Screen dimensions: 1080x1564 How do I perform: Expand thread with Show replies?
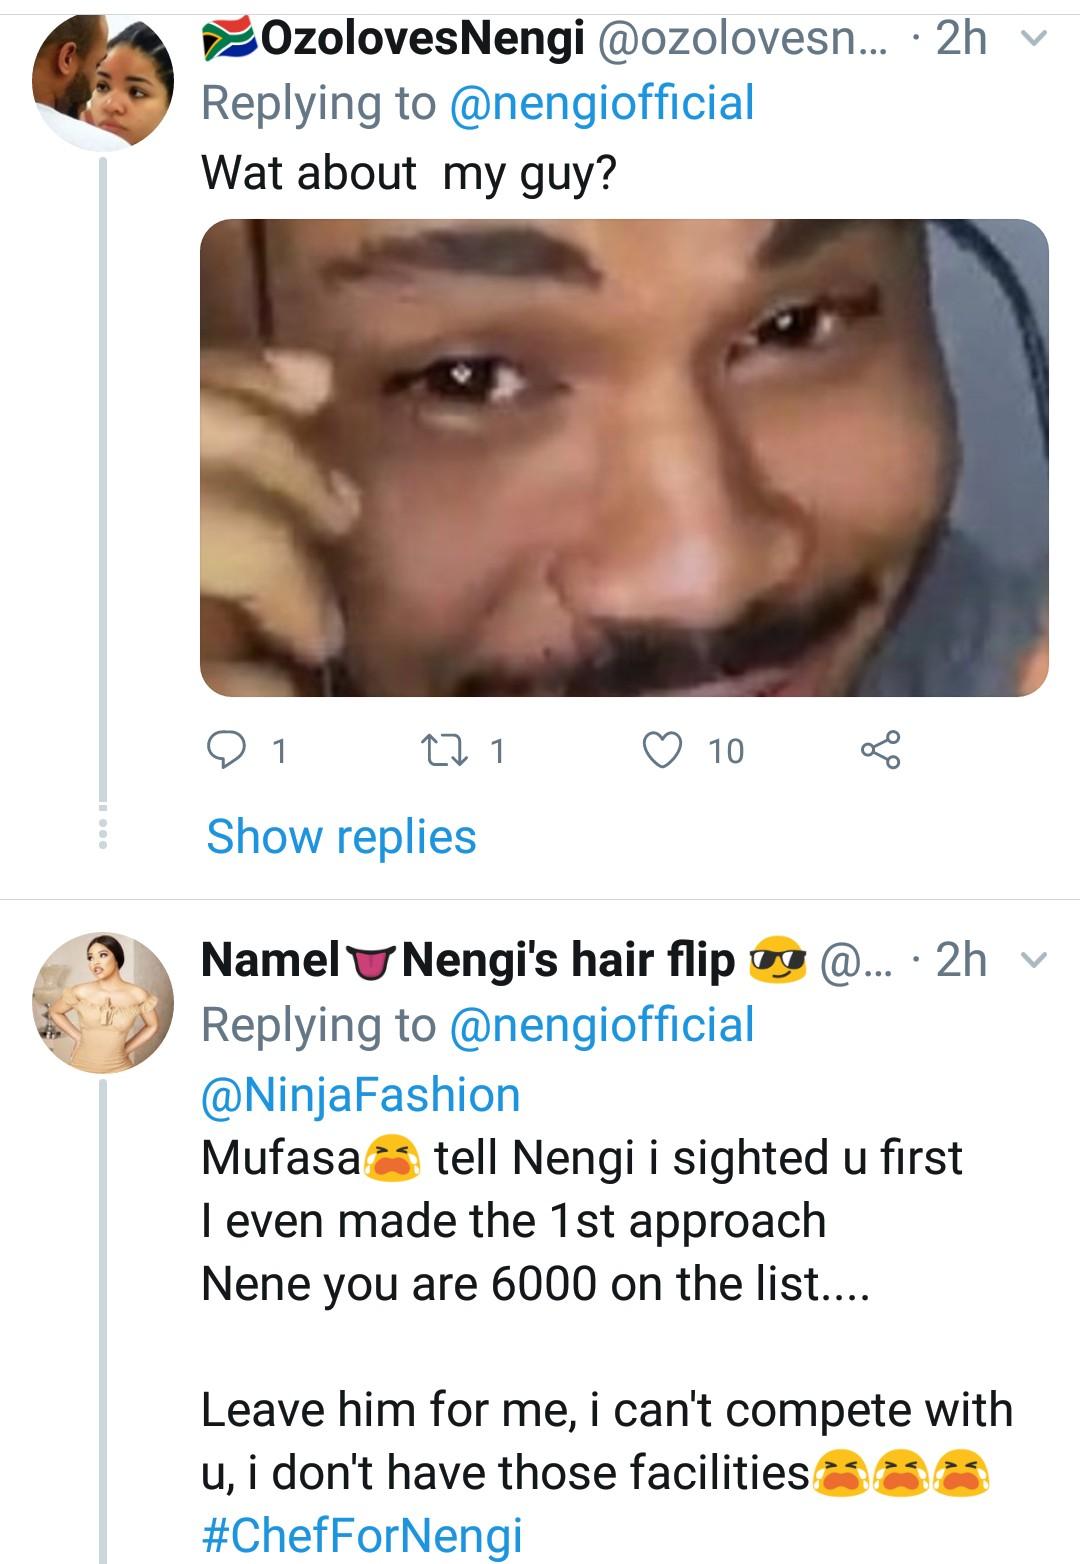click(341, 836)
